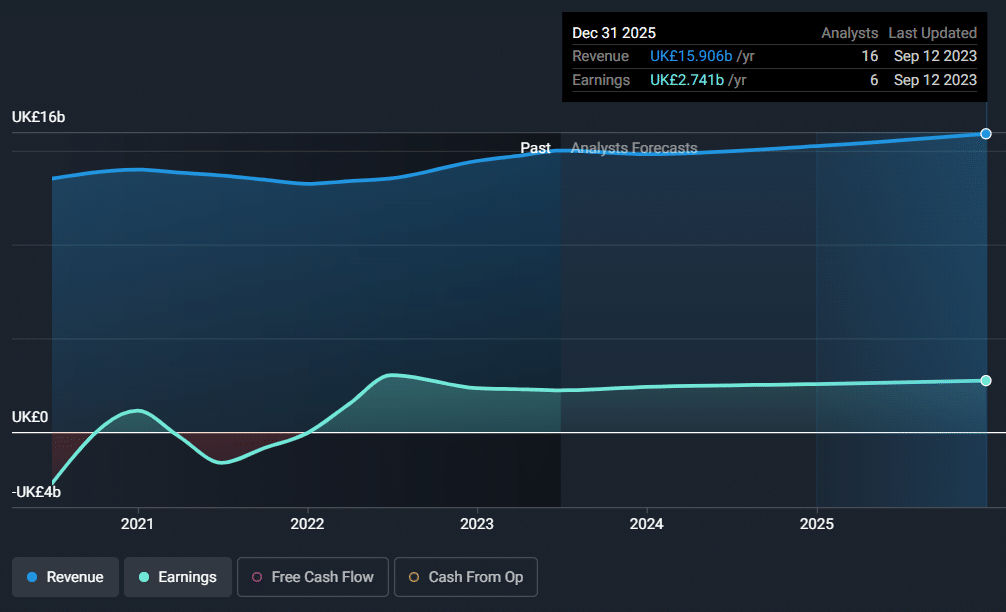Enable the Free Cash Flow series
Image resolution: width=1006 pixels, height=612 pixels.
pyautogui.click(x=312, y=577)
